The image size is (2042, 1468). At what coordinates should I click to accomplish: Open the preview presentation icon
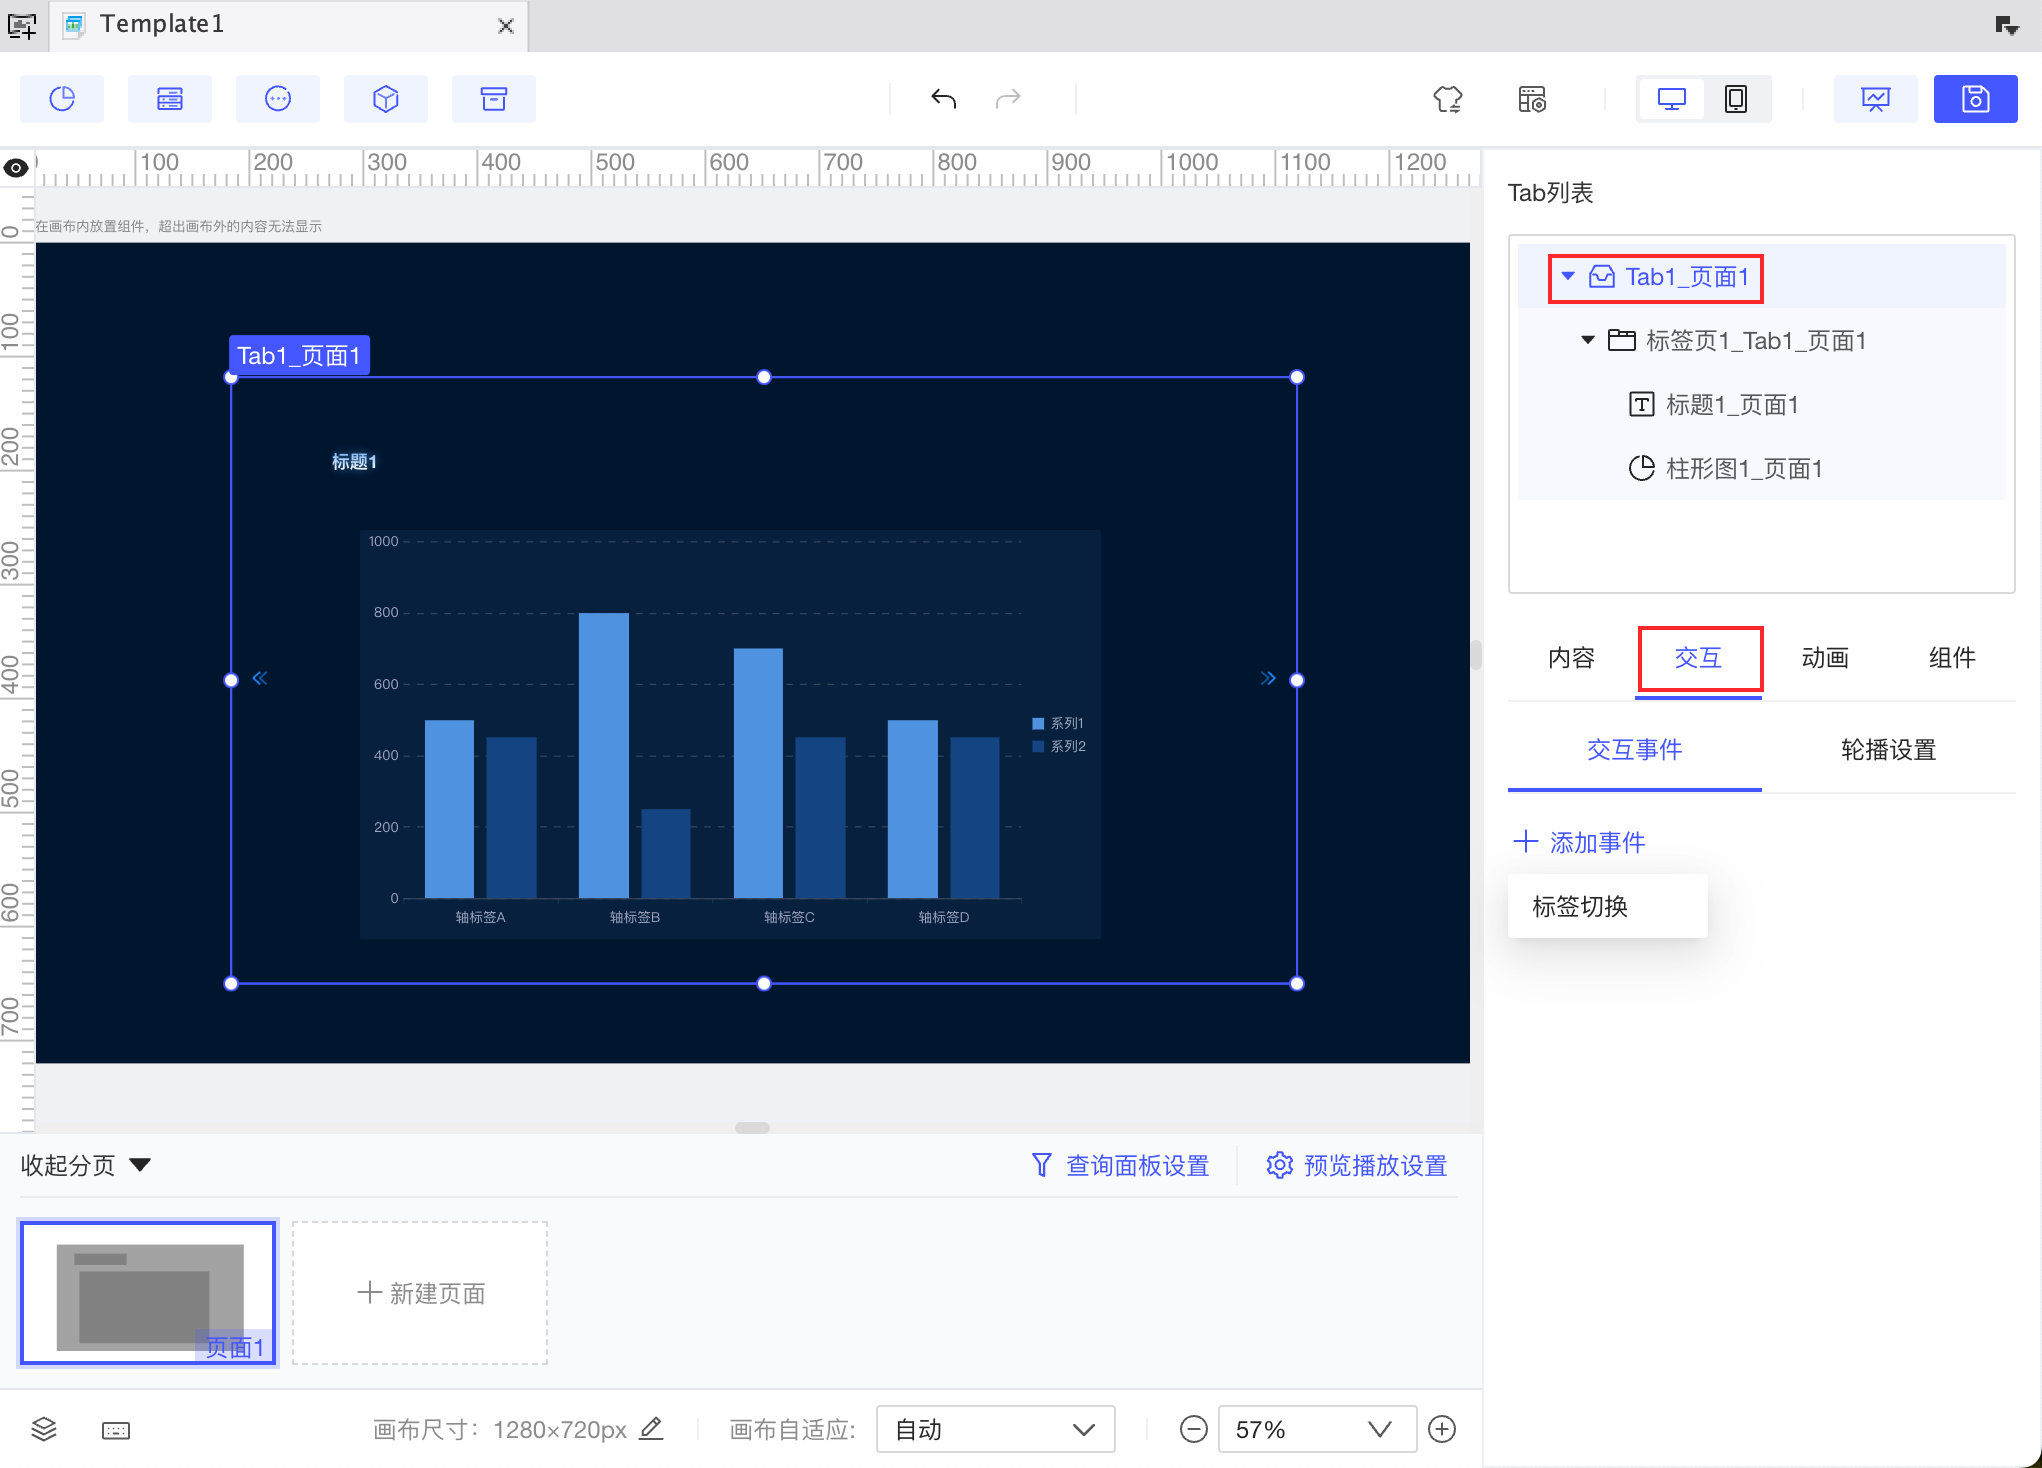1875,99
